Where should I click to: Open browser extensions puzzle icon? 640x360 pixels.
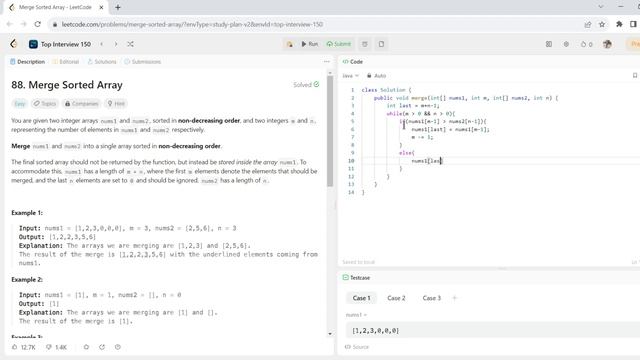pos(619,24)
